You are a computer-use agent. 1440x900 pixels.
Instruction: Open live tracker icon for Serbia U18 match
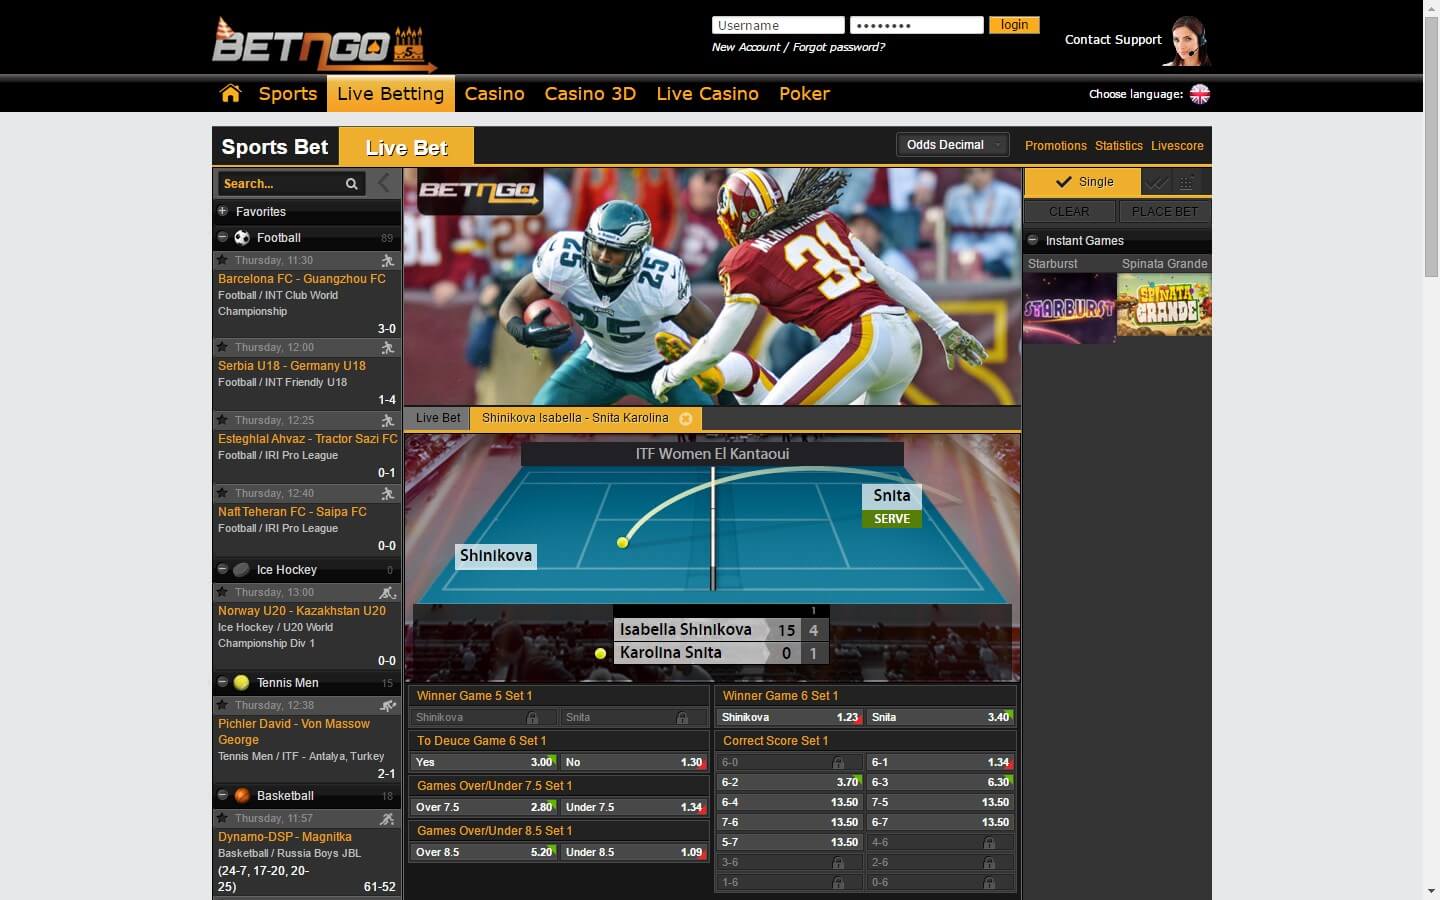coord(387,347)
